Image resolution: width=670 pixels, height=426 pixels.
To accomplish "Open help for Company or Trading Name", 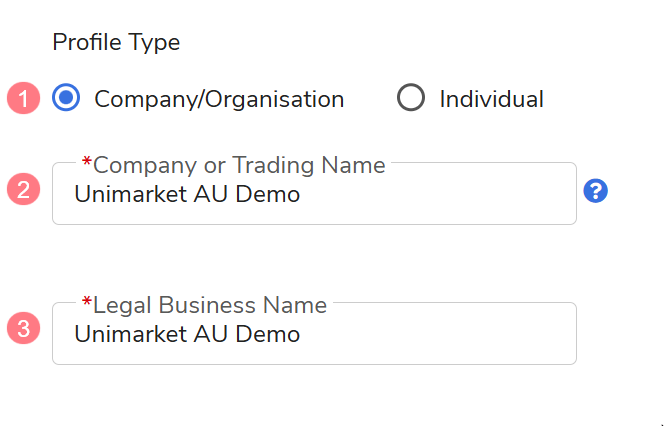I will coord(596,191).
